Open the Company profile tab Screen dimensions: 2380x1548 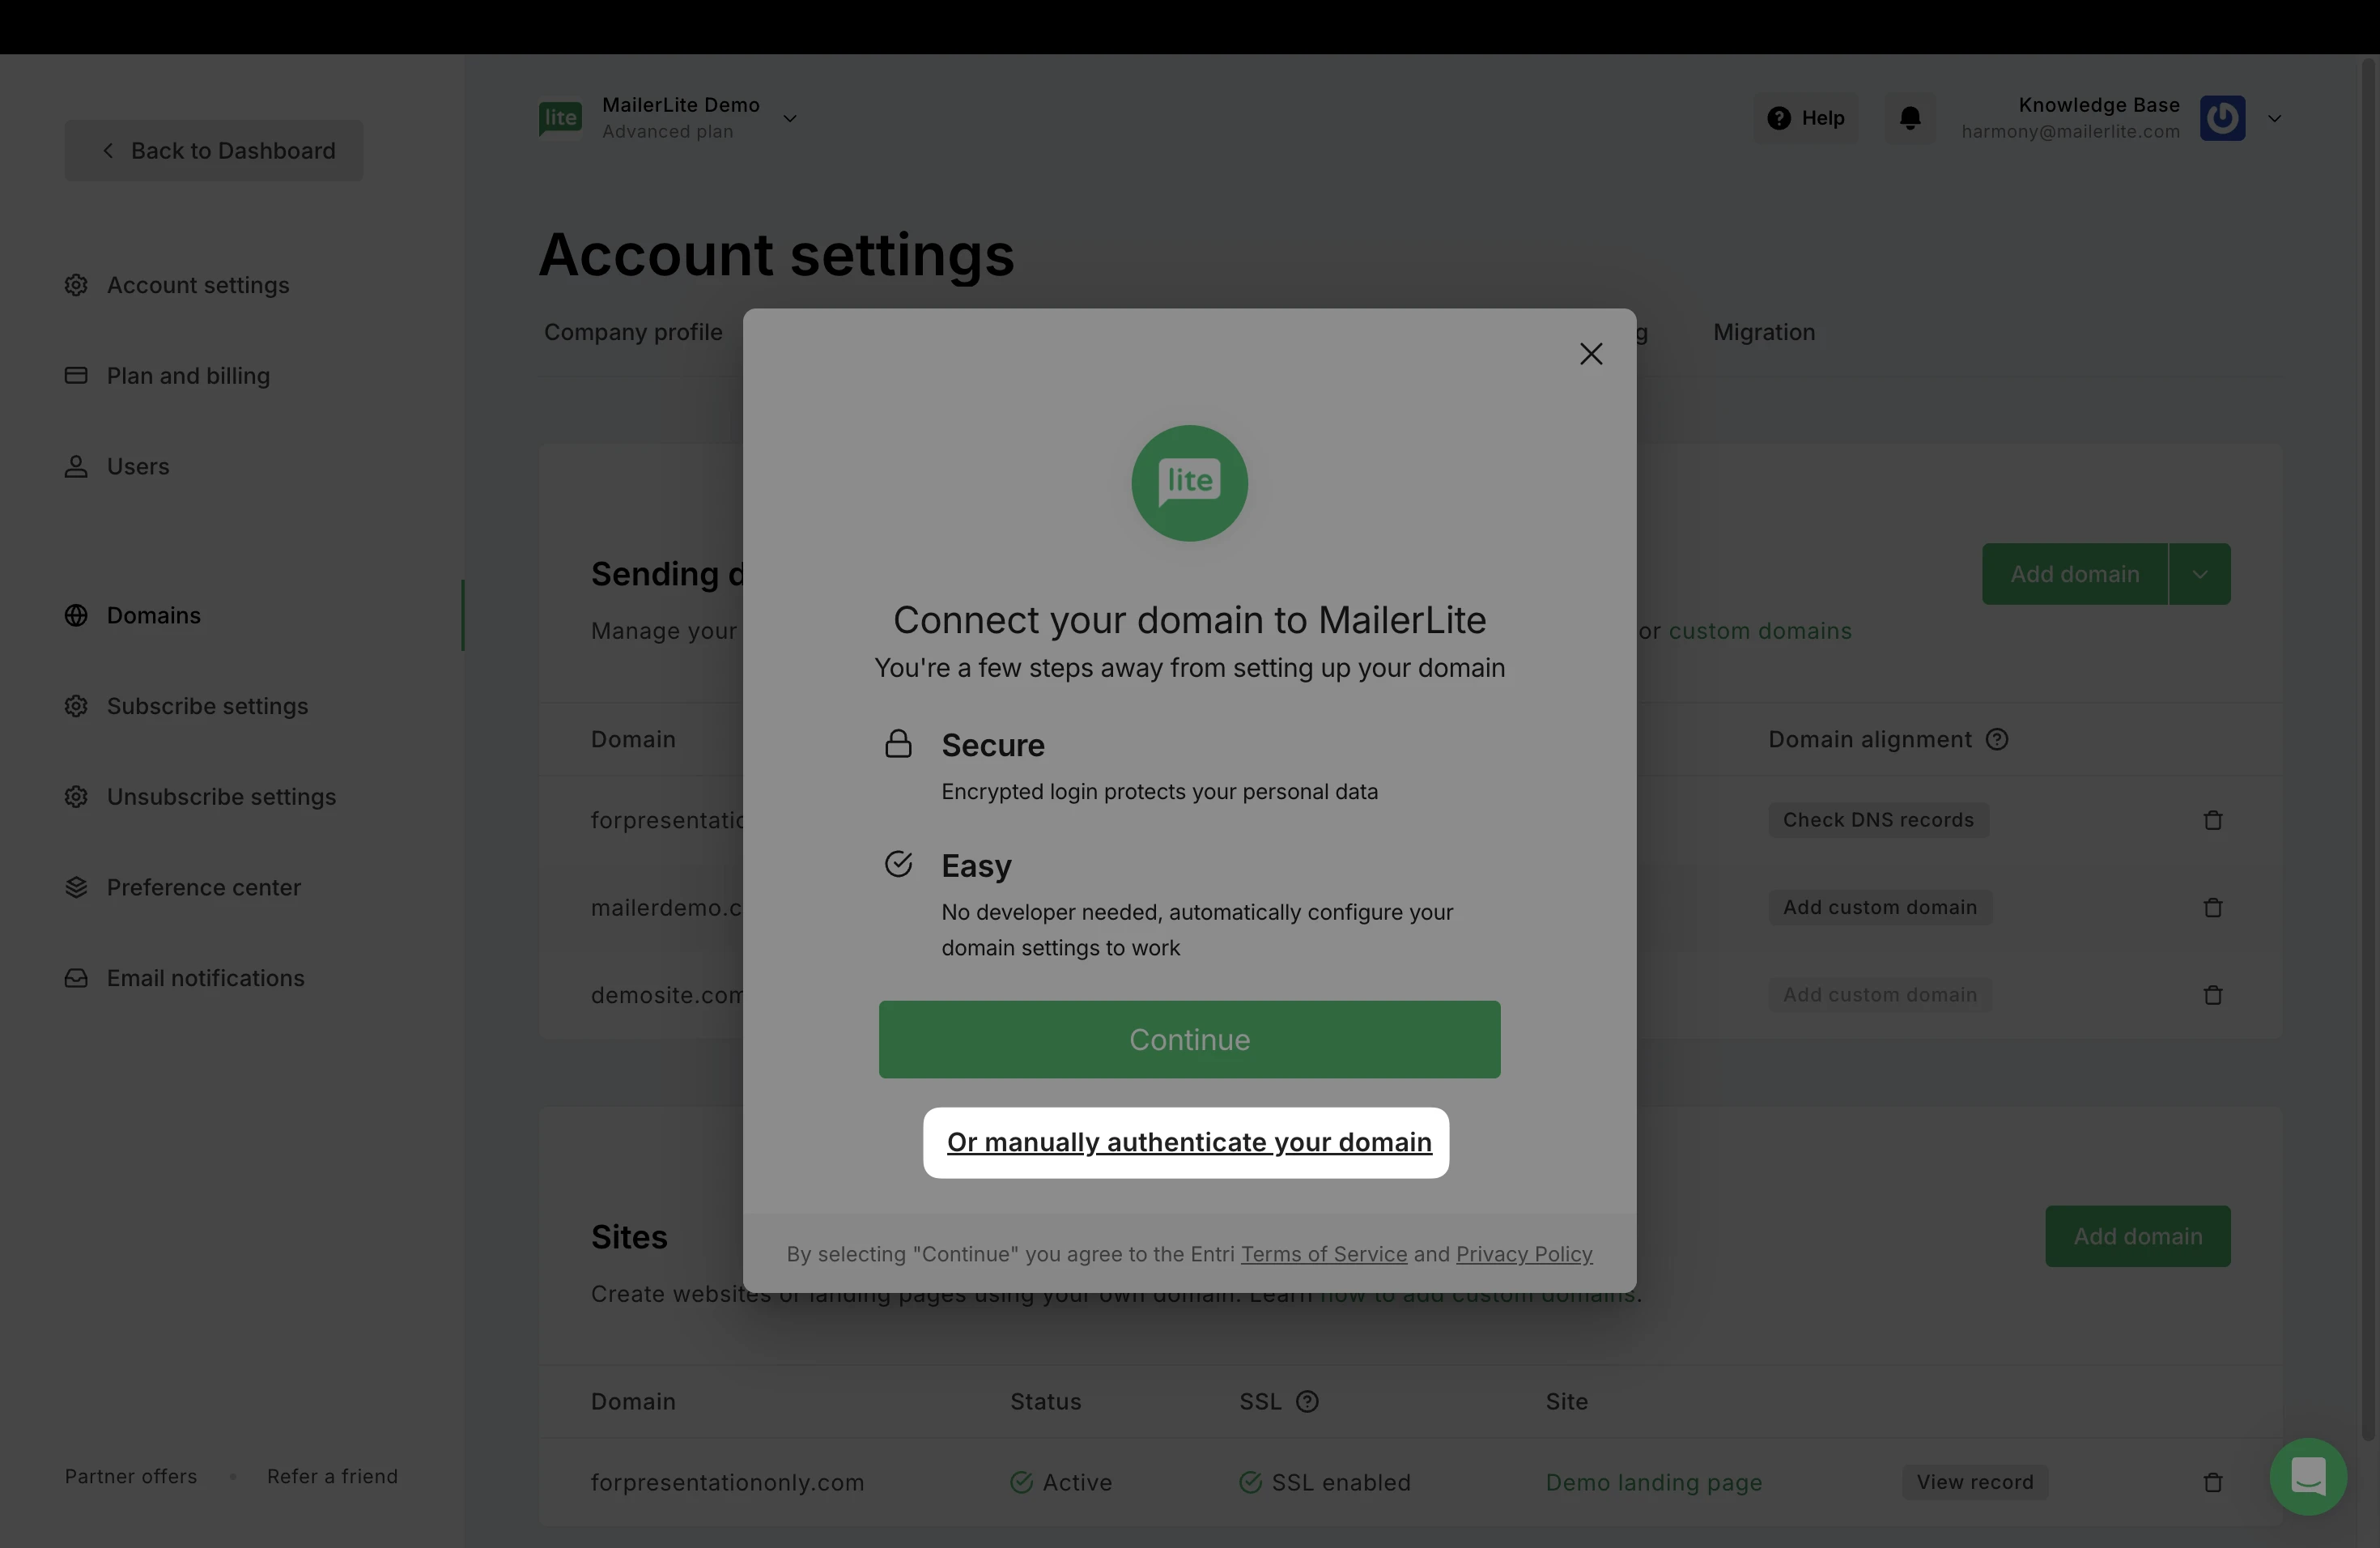[x=633, y=332]
